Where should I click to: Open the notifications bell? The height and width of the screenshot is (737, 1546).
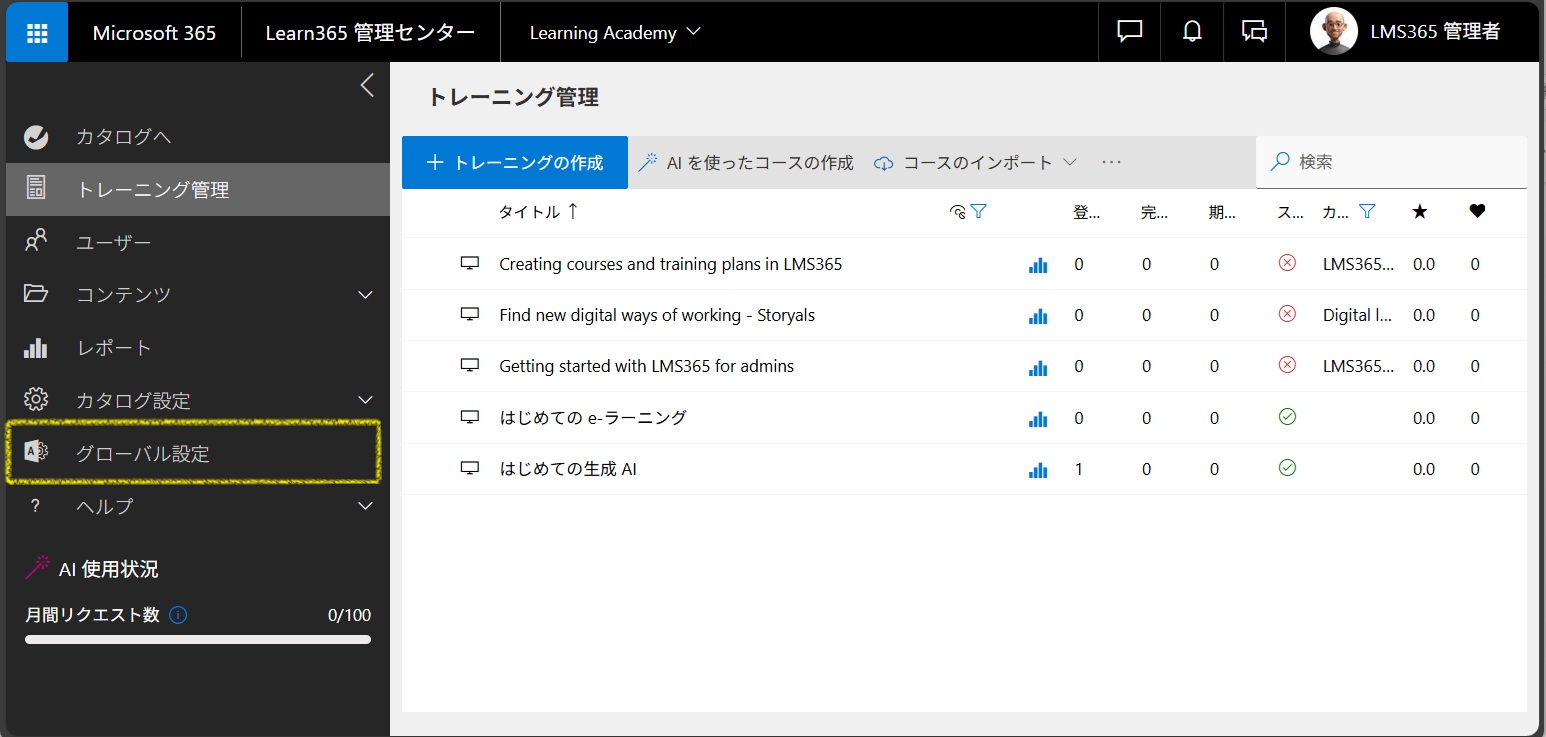pos(1192,32)
